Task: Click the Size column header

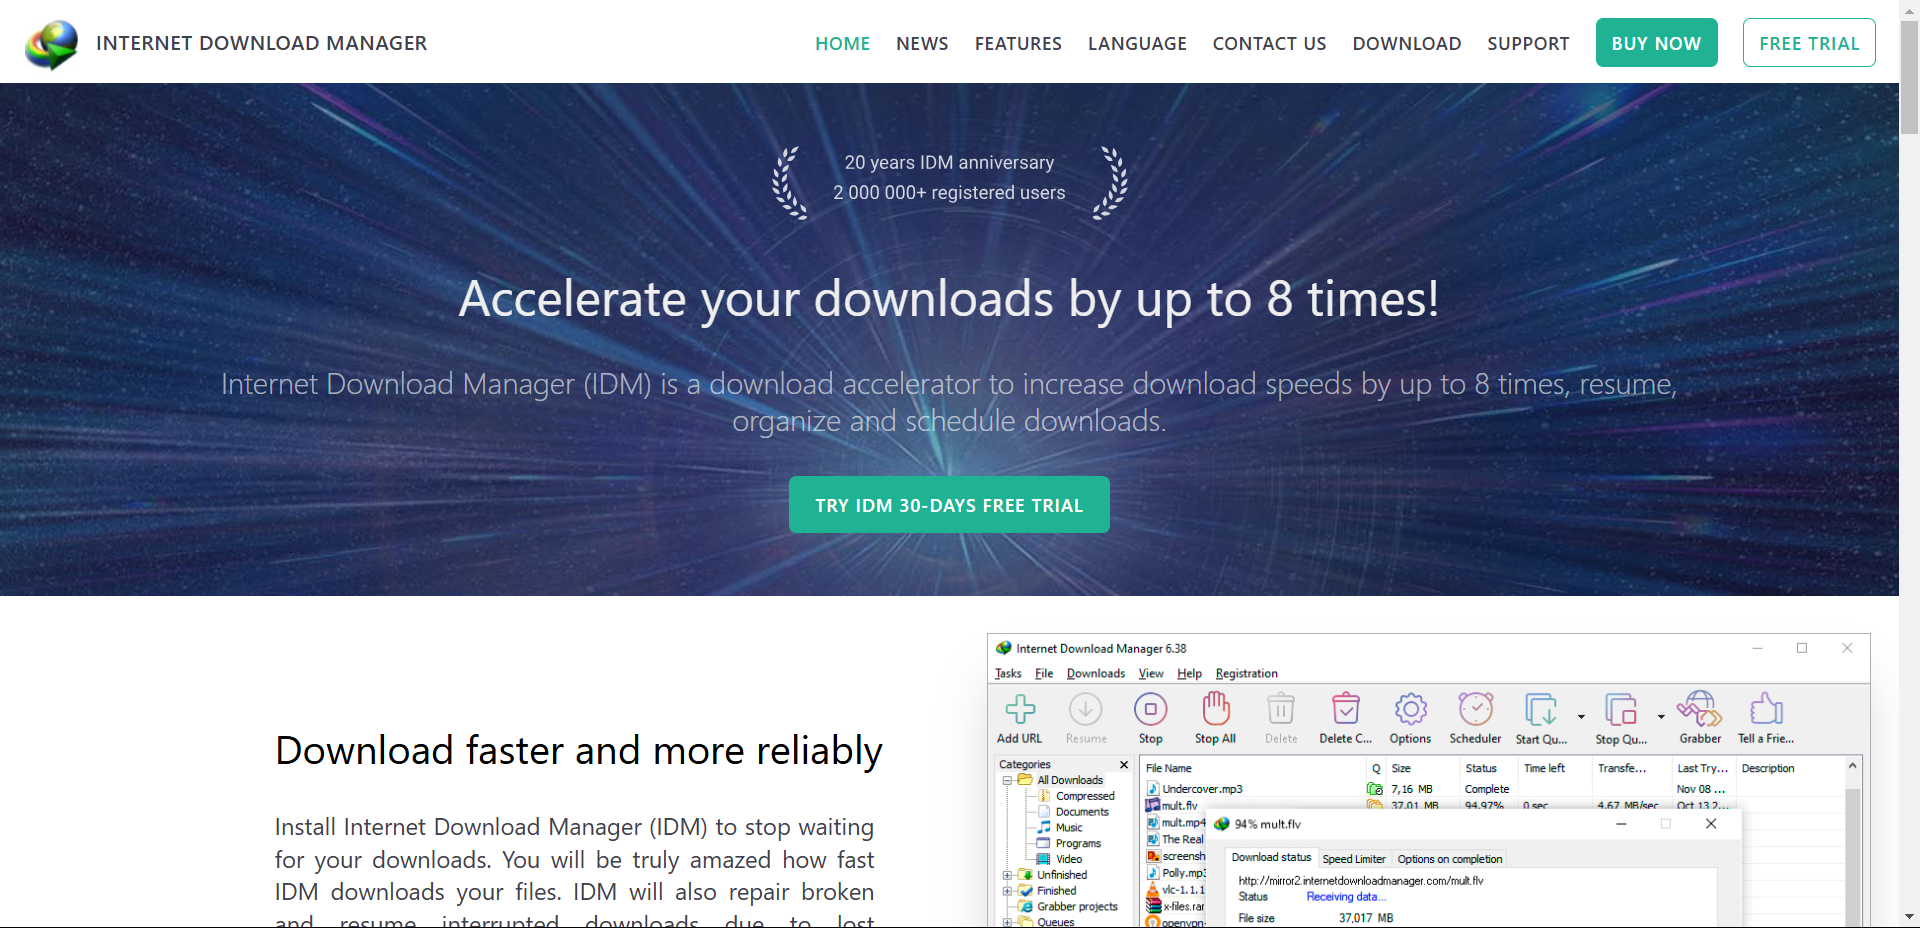Action: pyautogui.click(x=1401, y=769)
